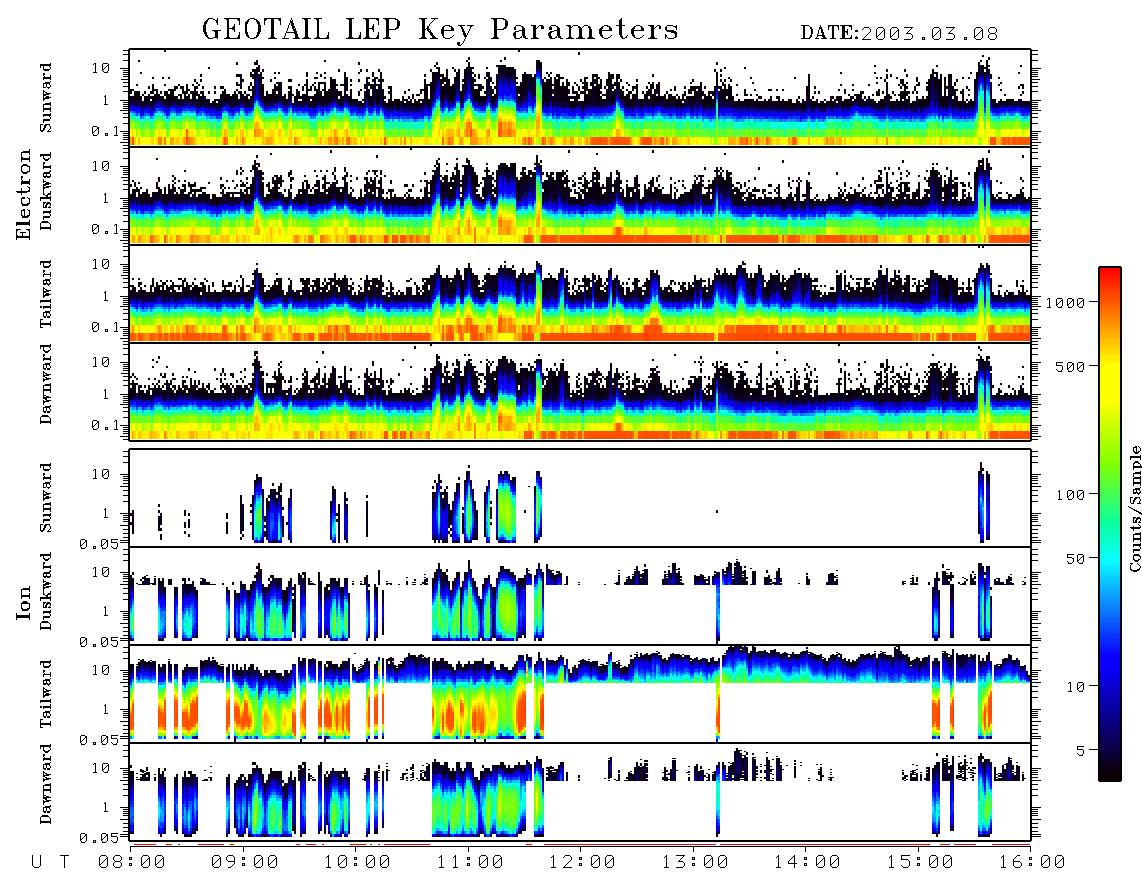This screenshot has width=1142, height=880.
Task: Select the Ion Duskward axis label
Action: pyautogui.click(x=46, y=591)
